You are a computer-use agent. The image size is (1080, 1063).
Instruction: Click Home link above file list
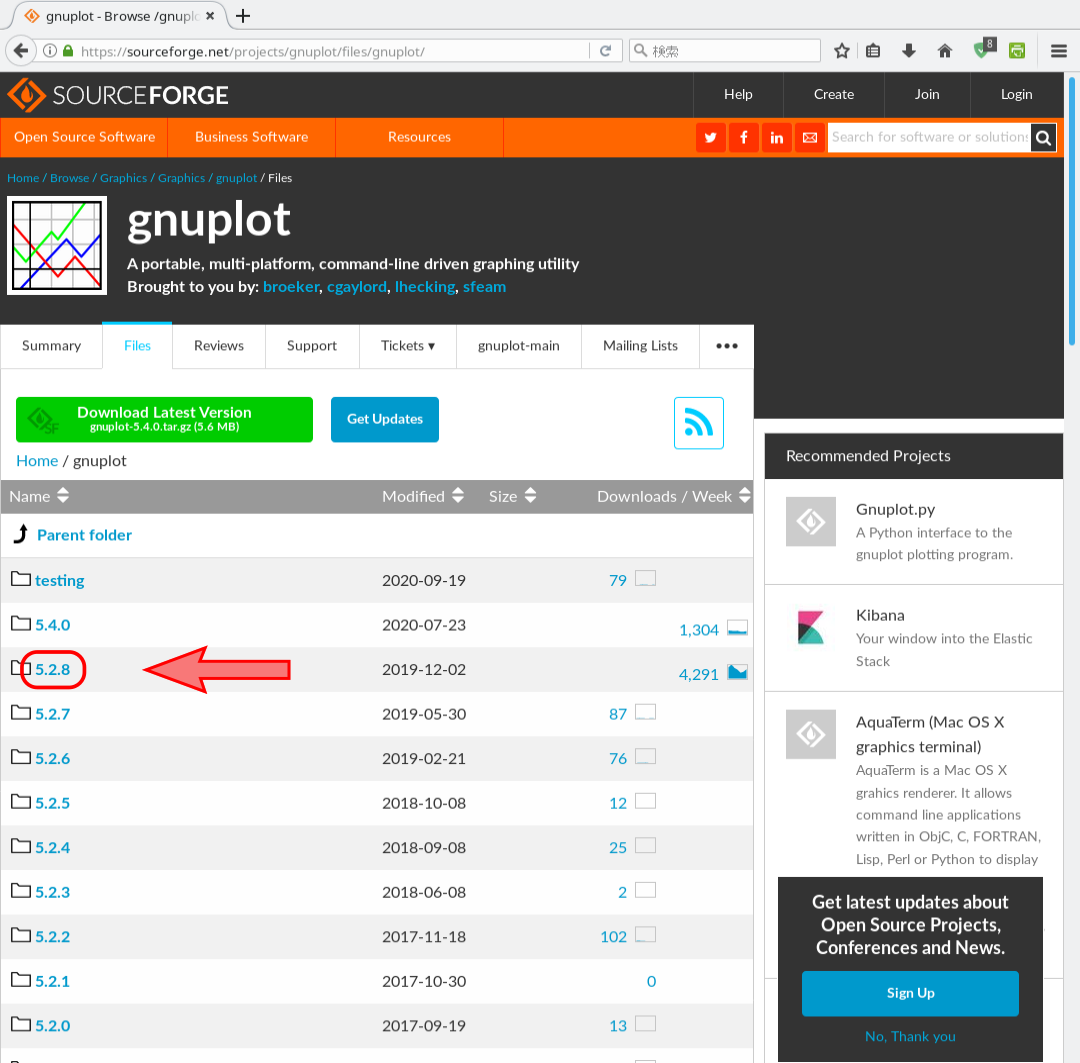click(37, 461)
